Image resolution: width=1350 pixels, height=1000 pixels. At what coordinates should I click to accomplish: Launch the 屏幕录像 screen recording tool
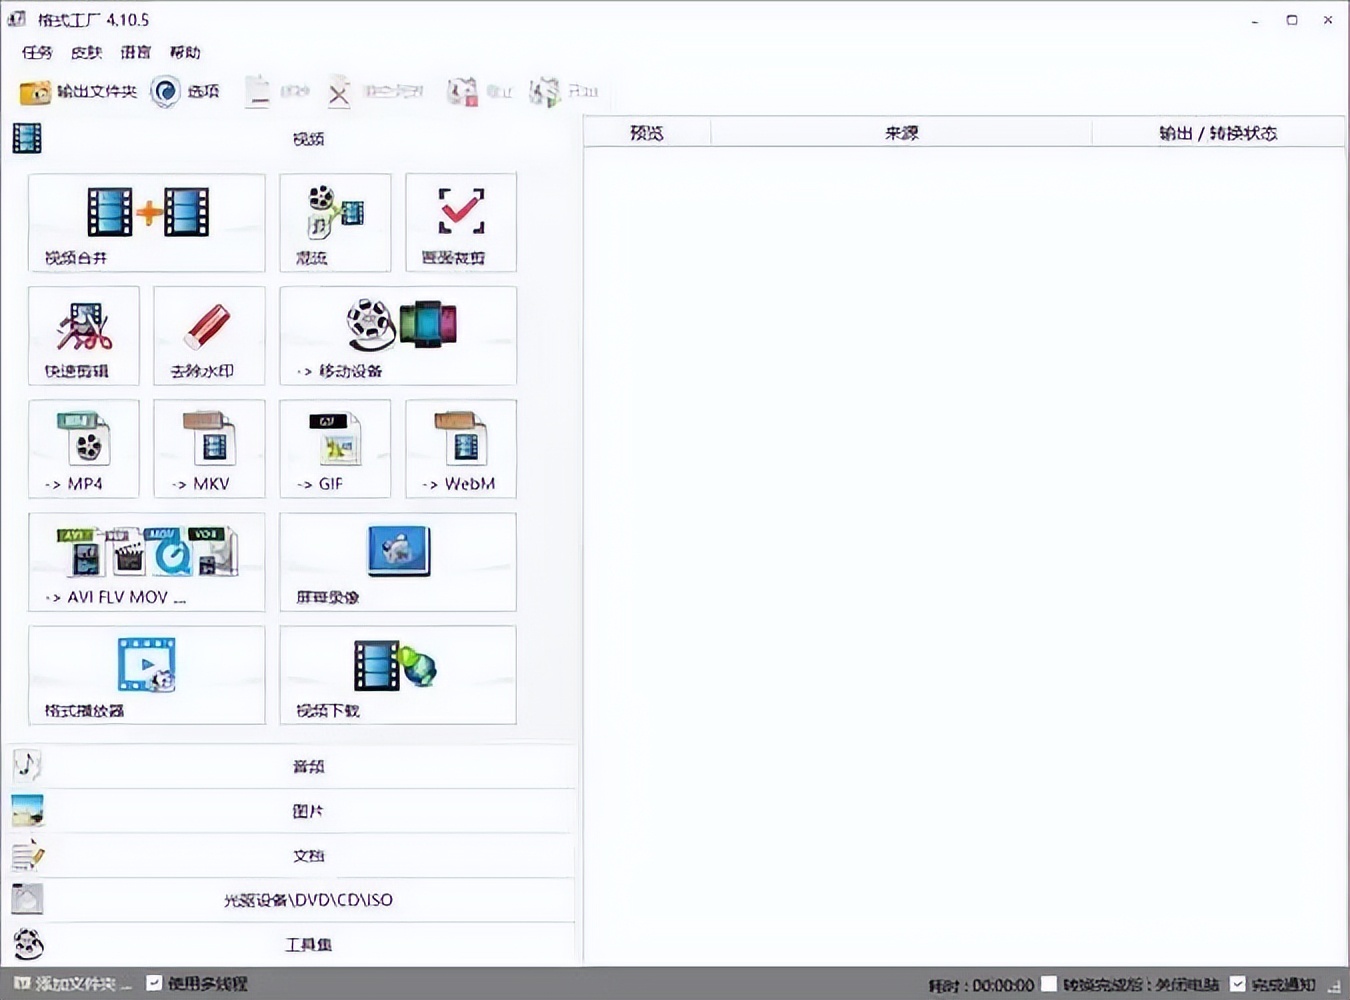[x=397, y=561]
